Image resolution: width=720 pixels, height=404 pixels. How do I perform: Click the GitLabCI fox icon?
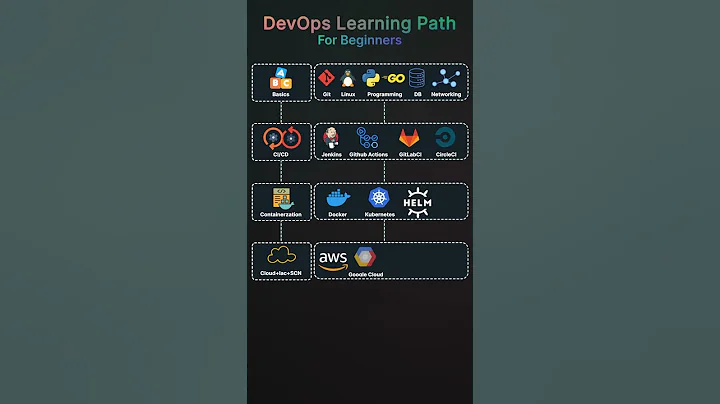click(x=409, y=138)
